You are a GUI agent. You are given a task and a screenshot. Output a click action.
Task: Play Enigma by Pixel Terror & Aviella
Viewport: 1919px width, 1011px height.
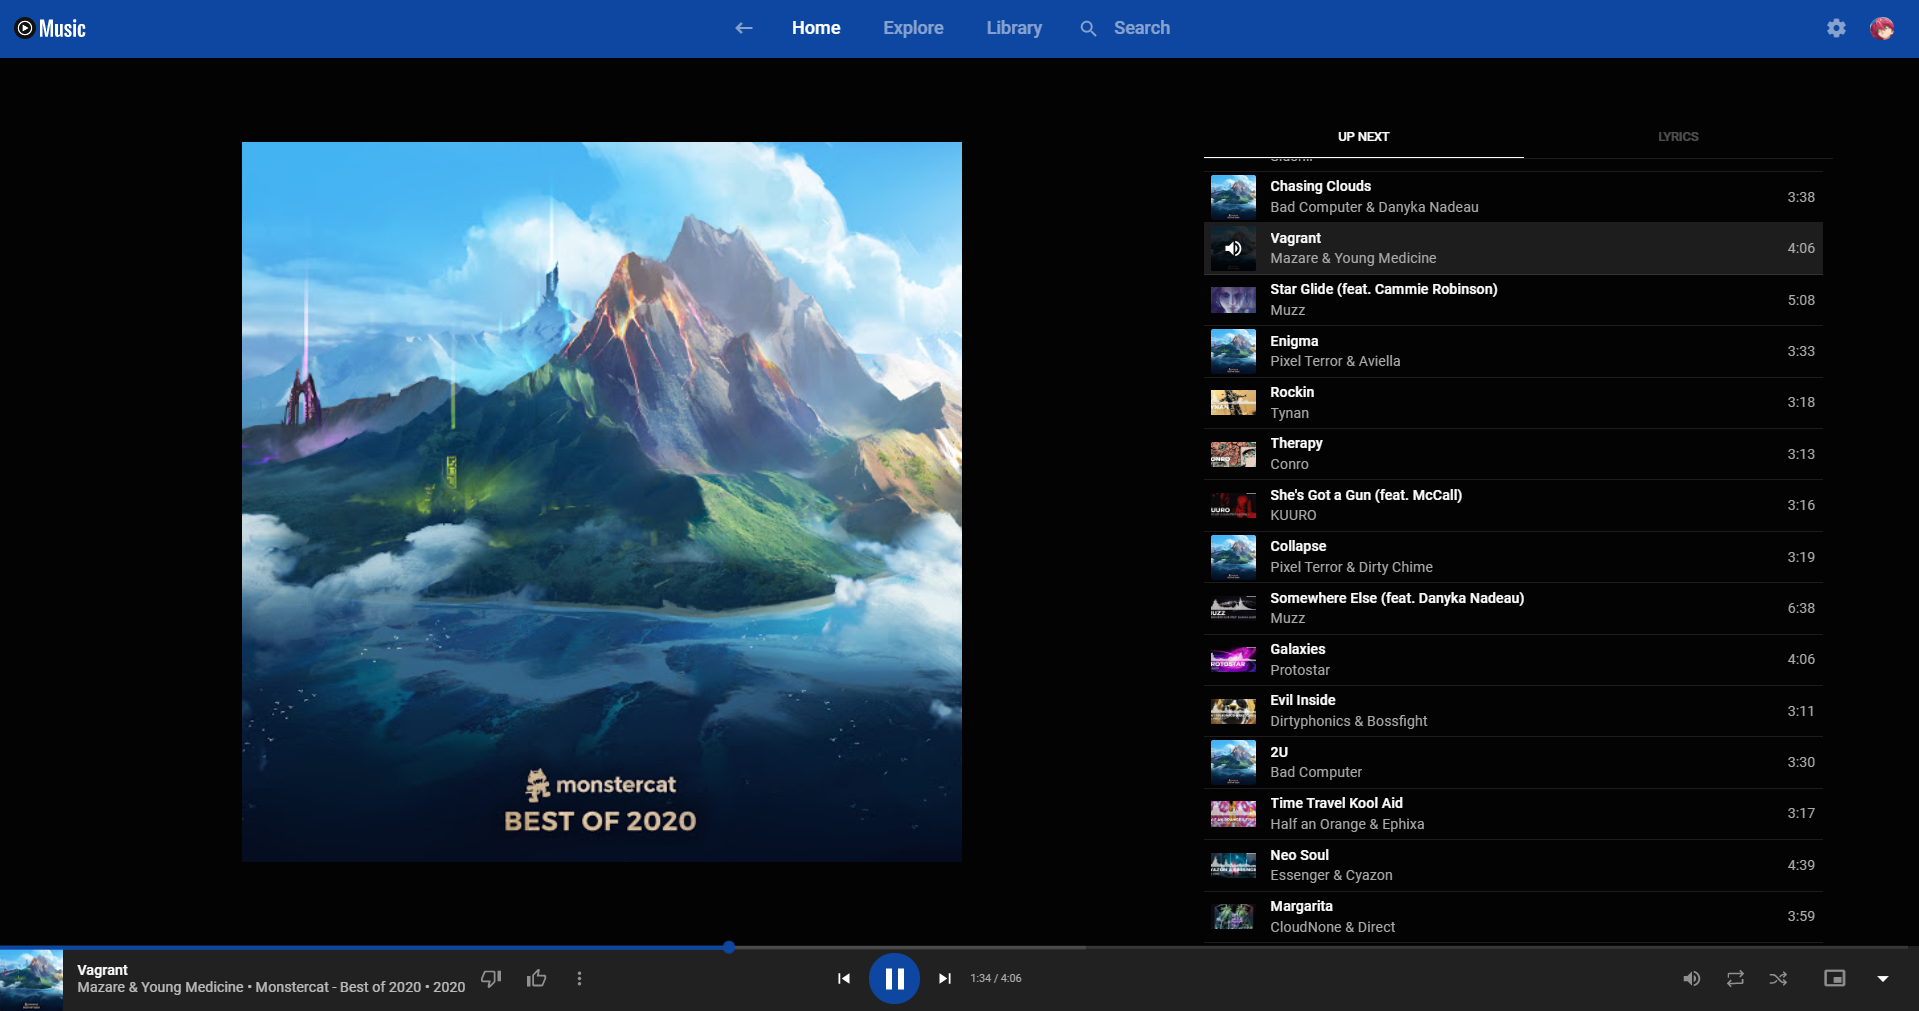click(x=1513, y=351)
